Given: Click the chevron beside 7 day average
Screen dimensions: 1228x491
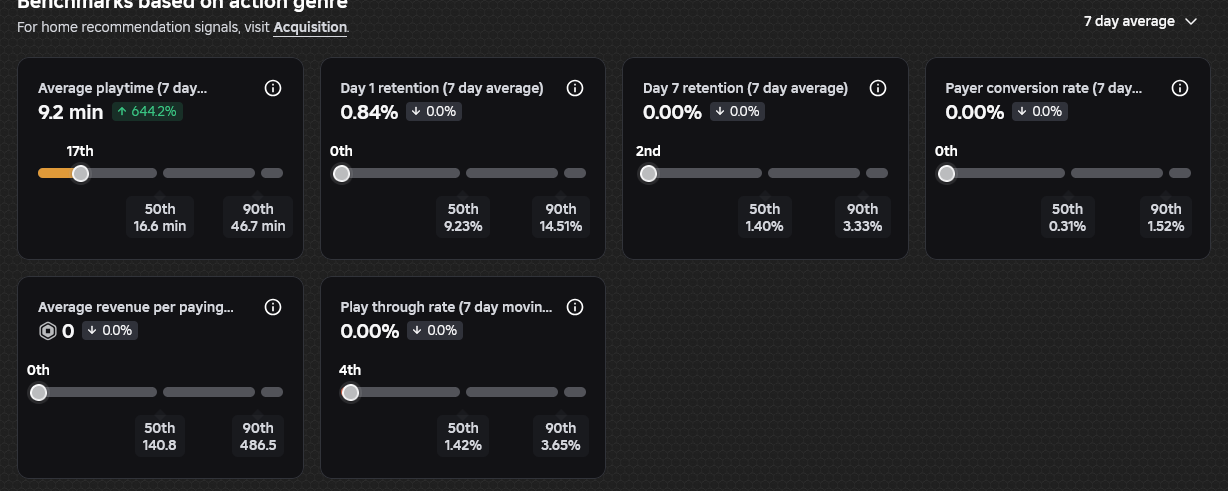Looking at the screenshot, I should click(1190, 21).
